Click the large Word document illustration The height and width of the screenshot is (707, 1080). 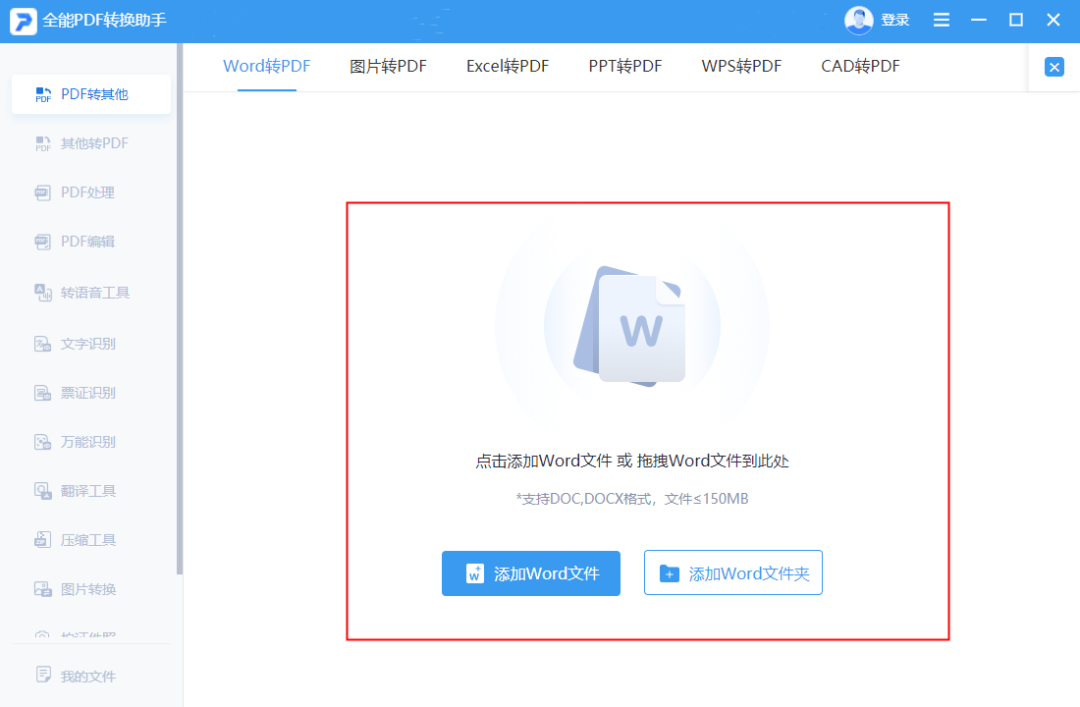[x=630, y=325]
